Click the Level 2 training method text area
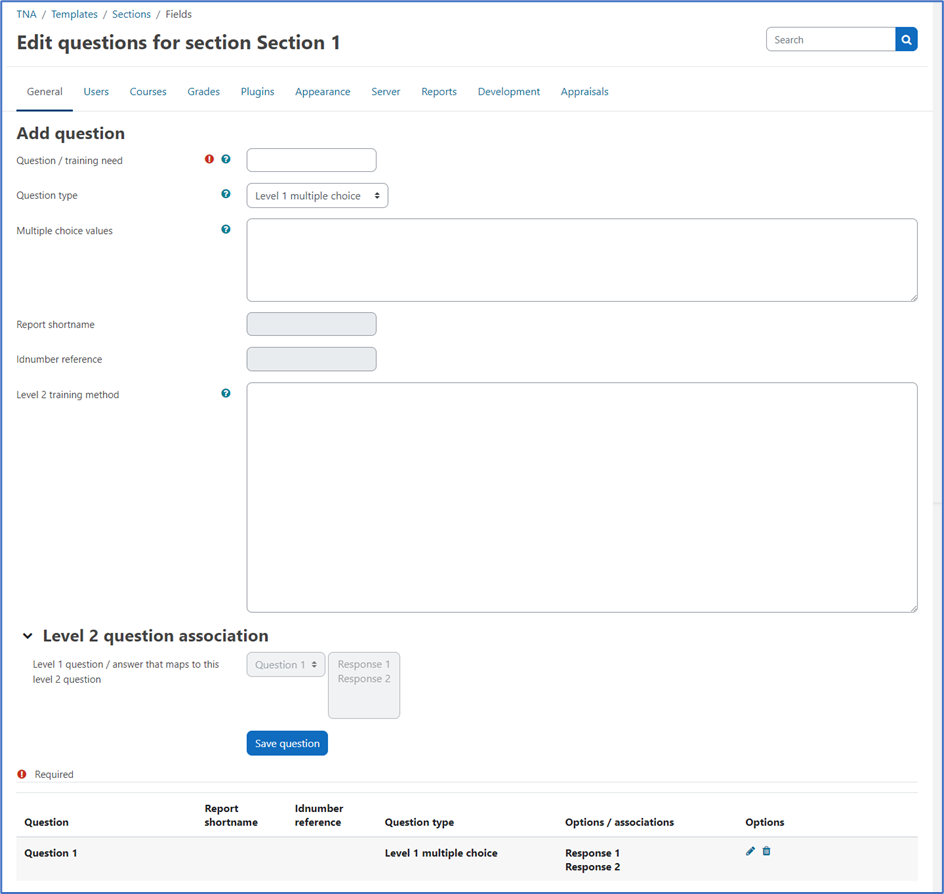The height and width of the screenshot is (894, 944). 582,497
